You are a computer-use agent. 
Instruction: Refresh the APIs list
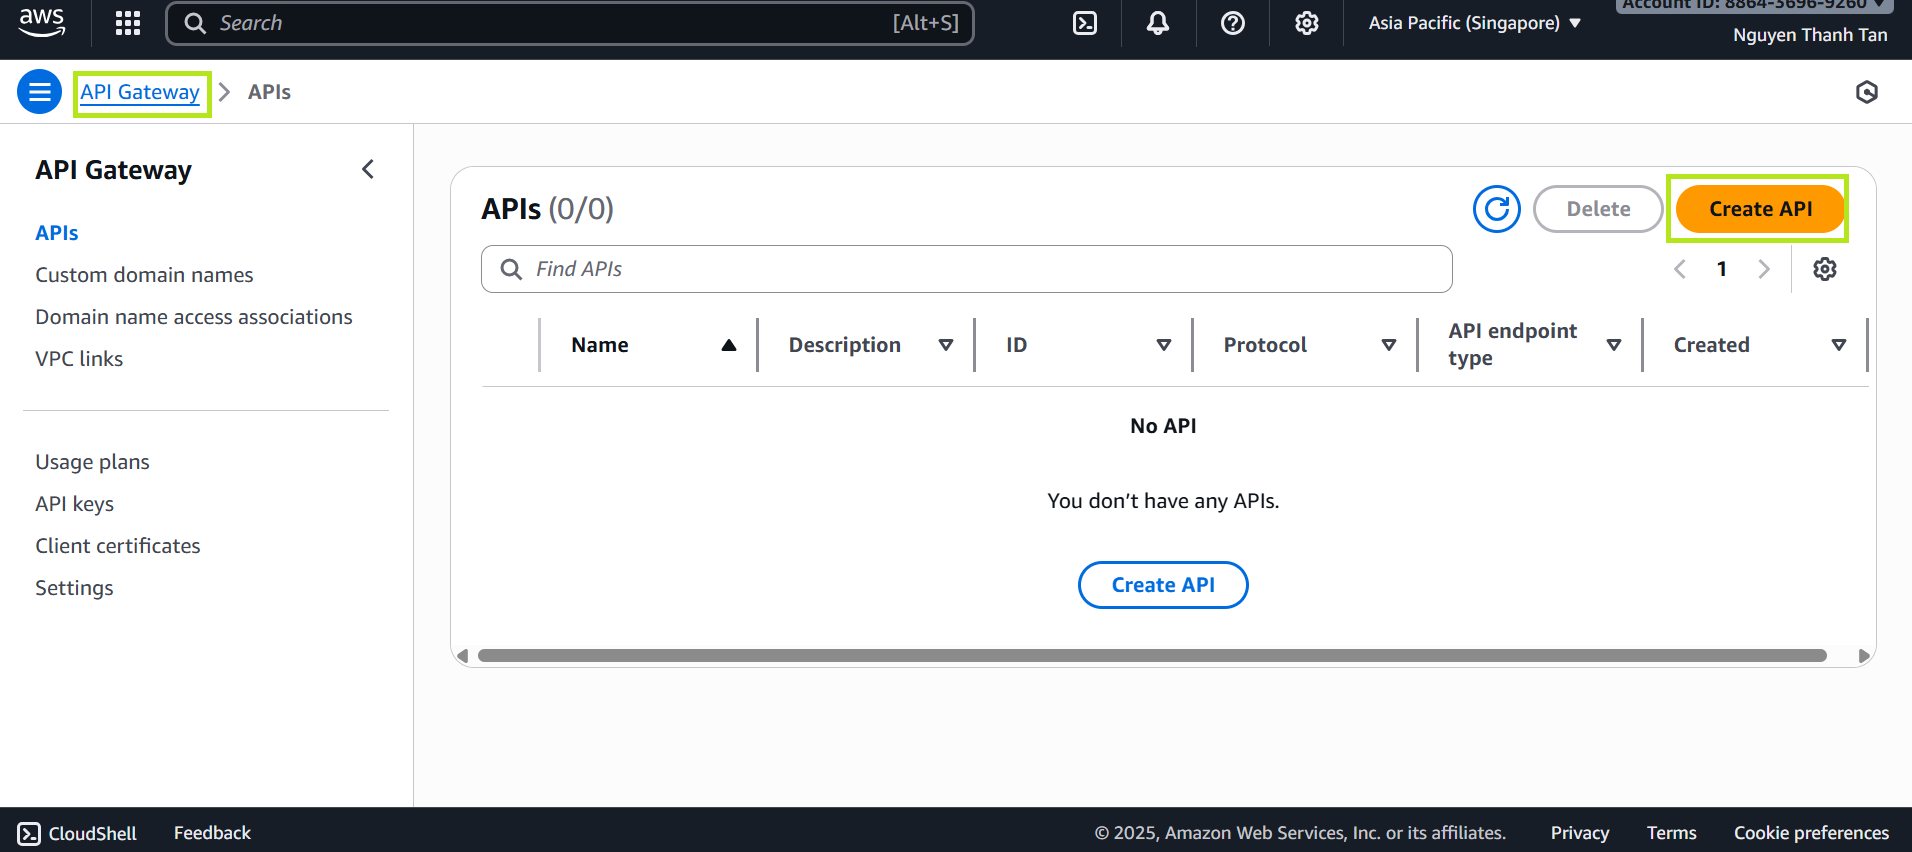click(1496, 209)
